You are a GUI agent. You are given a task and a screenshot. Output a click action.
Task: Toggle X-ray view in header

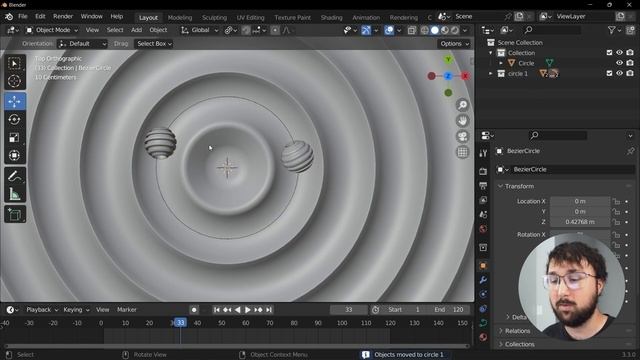pyautogui.click(x=411, y=30)
